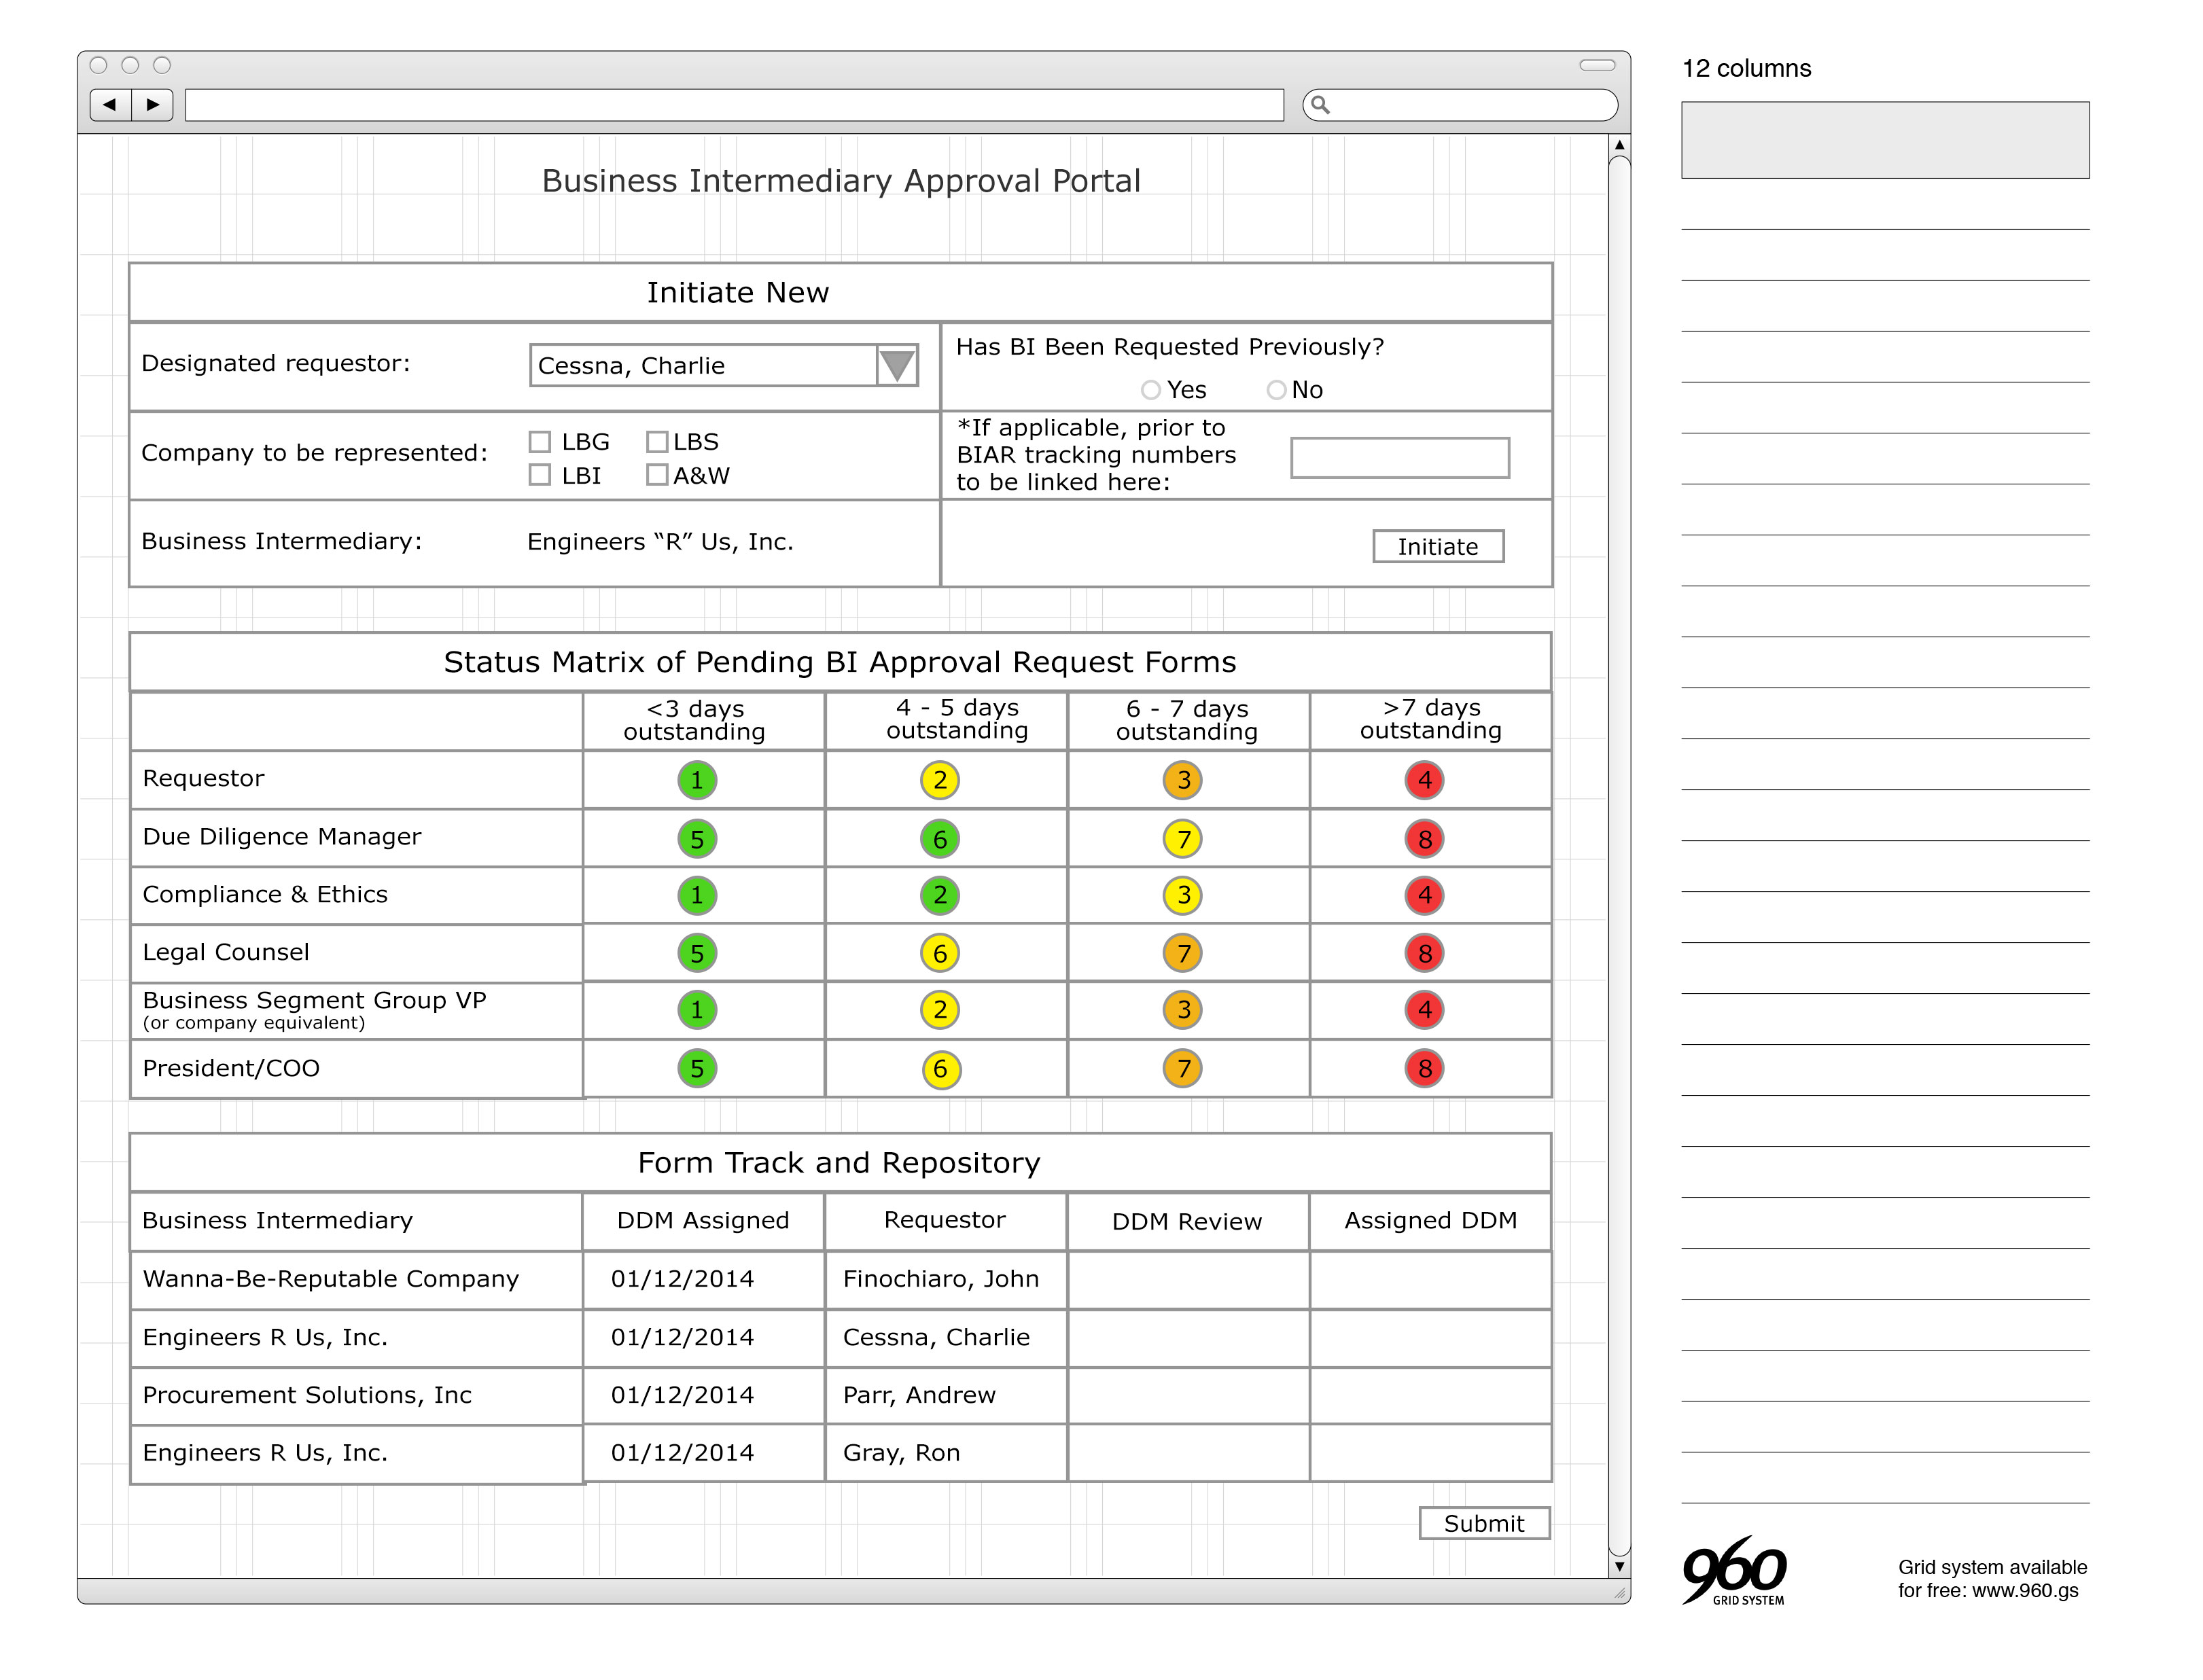Check the LBG company checkbox
Viewport: 2203px width, 1680px height.
coord(540,442)
